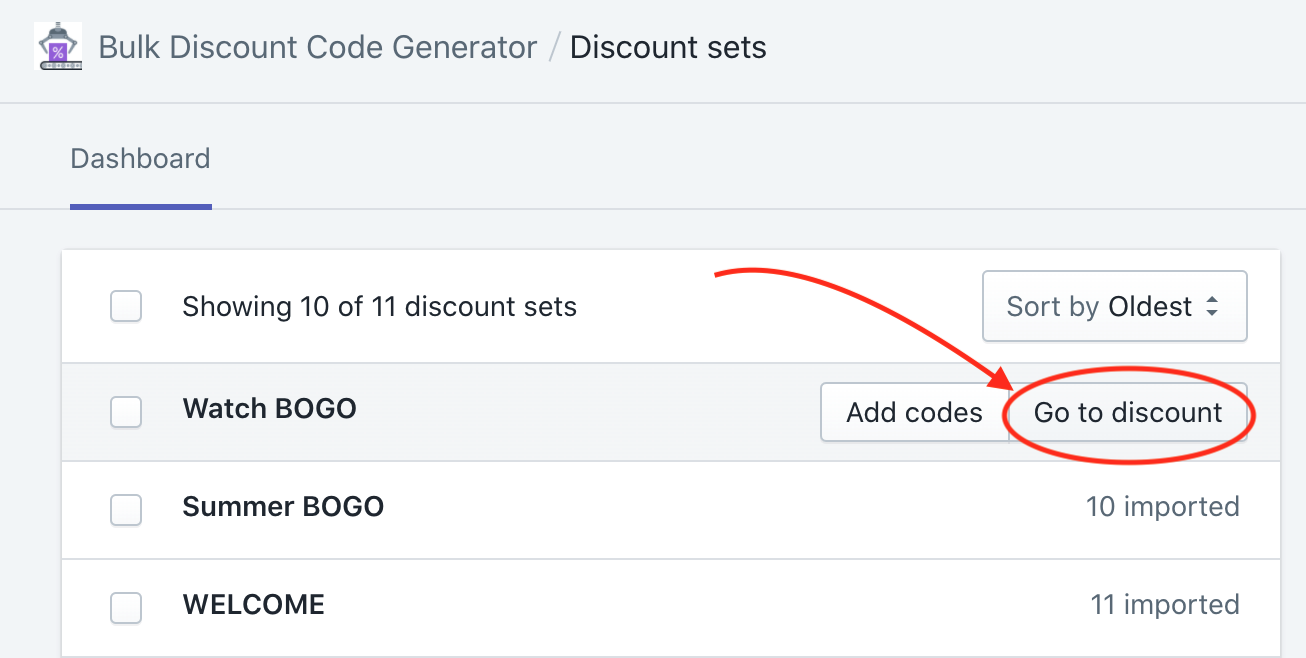
Task: Tick the select-all discount sets checkbox
Action: [126, 307]
